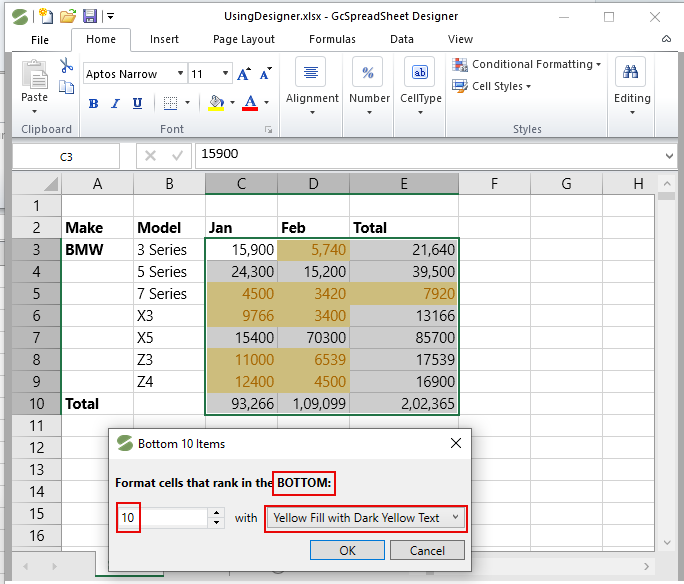Click the Save disk icon in title bar
Screen dimensions: 684x584
click(90, 16)
